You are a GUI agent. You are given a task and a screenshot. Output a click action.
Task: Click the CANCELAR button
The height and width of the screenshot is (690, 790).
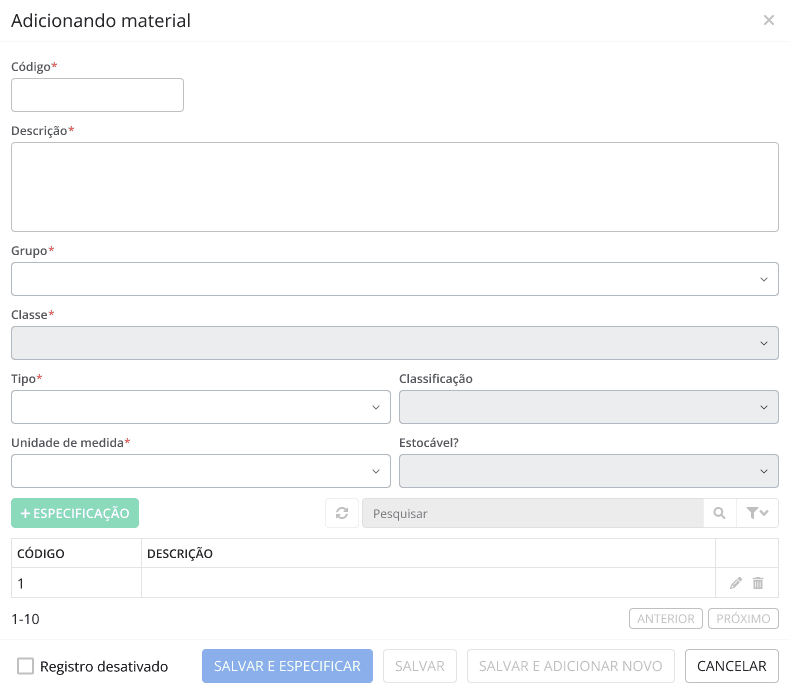[731, 666]
